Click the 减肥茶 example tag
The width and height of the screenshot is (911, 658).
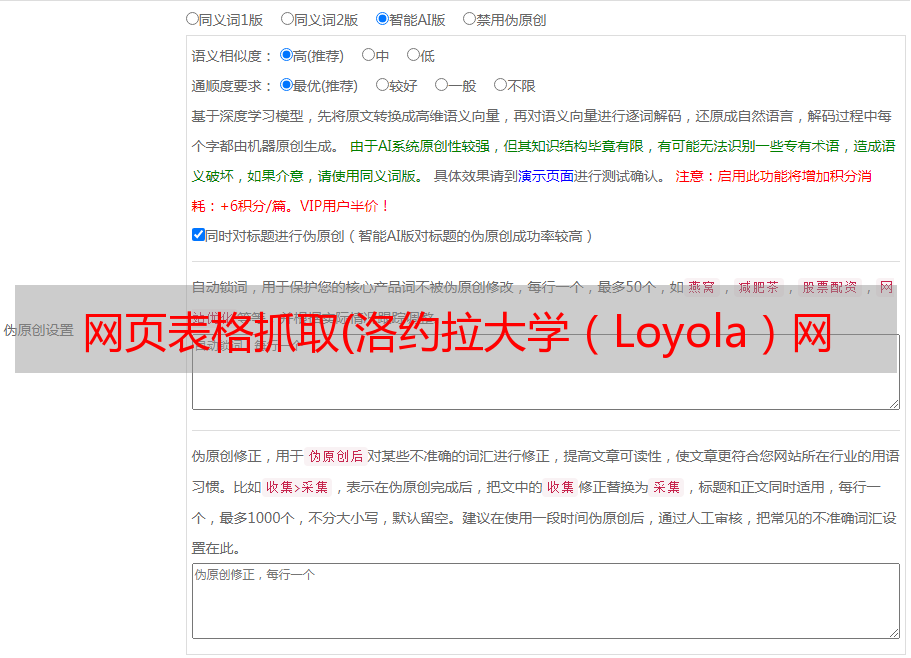click(x=758, y=287)
